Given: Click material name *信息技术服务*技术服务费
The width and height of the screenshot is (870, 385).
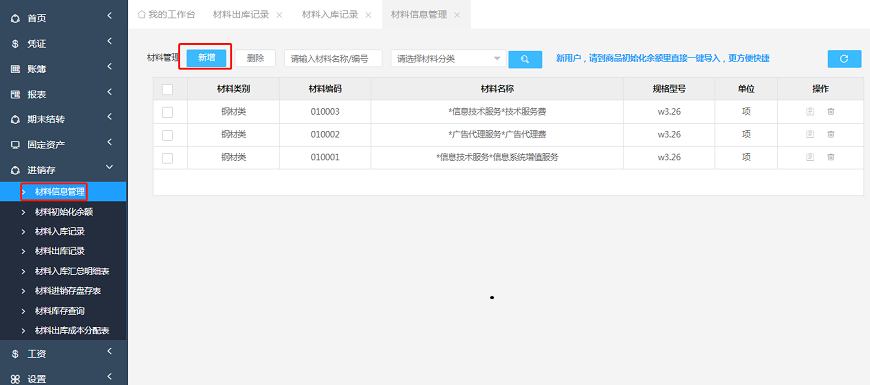Looking at the screenshot, I should [497, 112].
